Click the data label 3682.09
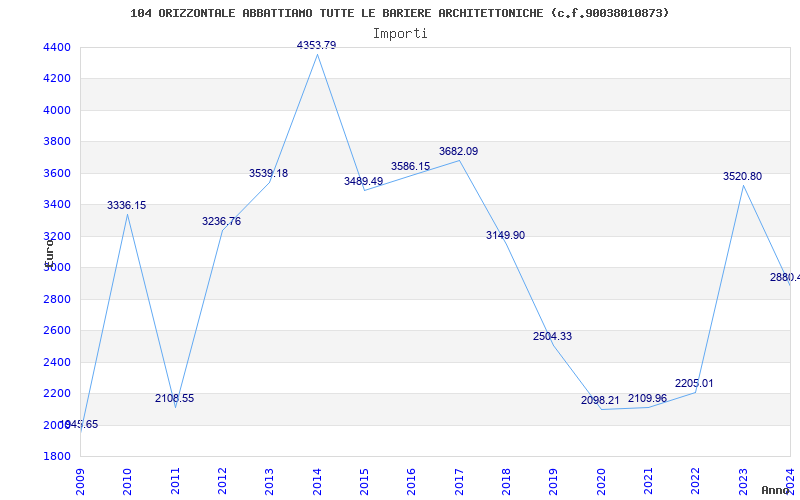The image size is (800, 500). point(459,152)
